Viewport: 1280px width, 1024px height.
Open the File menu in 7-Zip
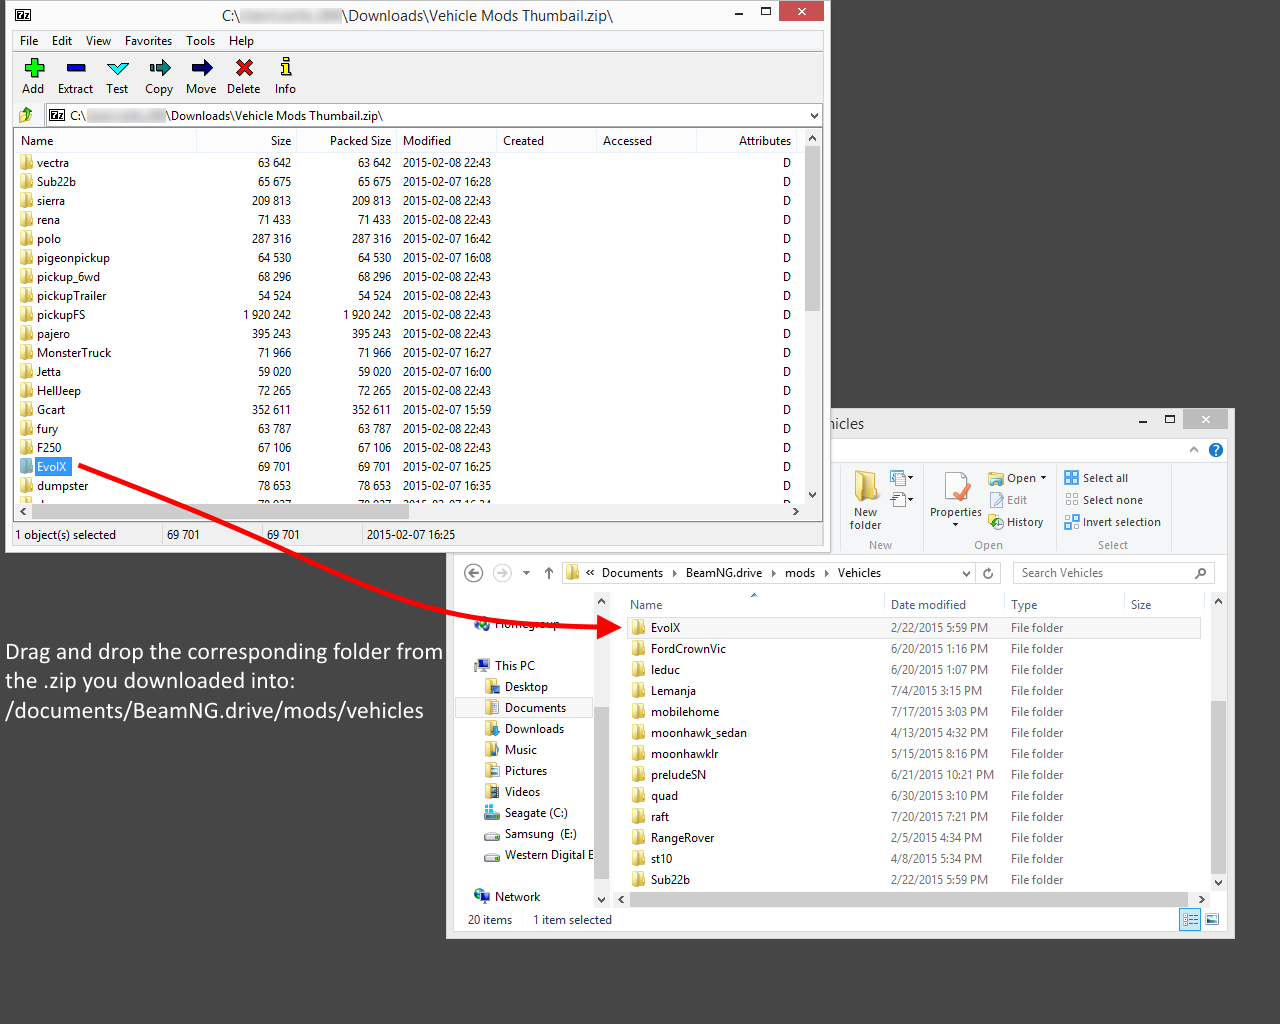coord(29,41)
